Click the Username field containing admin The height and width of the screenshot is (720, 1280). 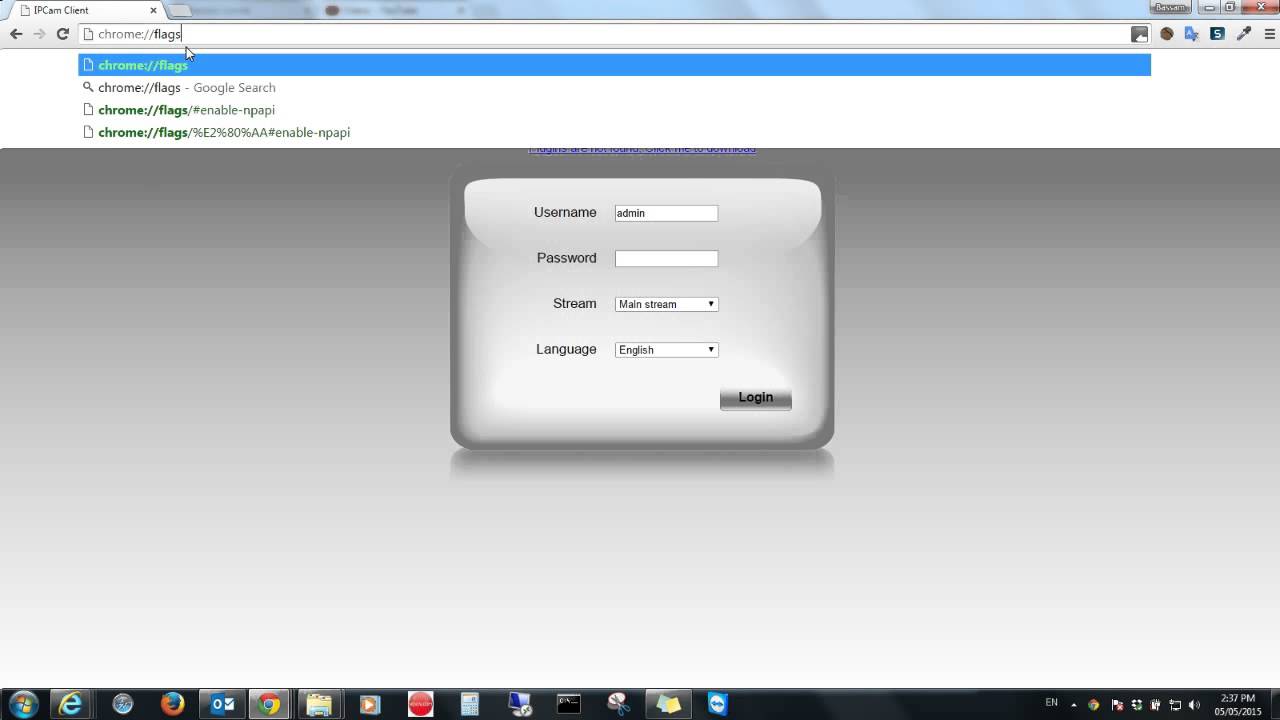point(666,213)
